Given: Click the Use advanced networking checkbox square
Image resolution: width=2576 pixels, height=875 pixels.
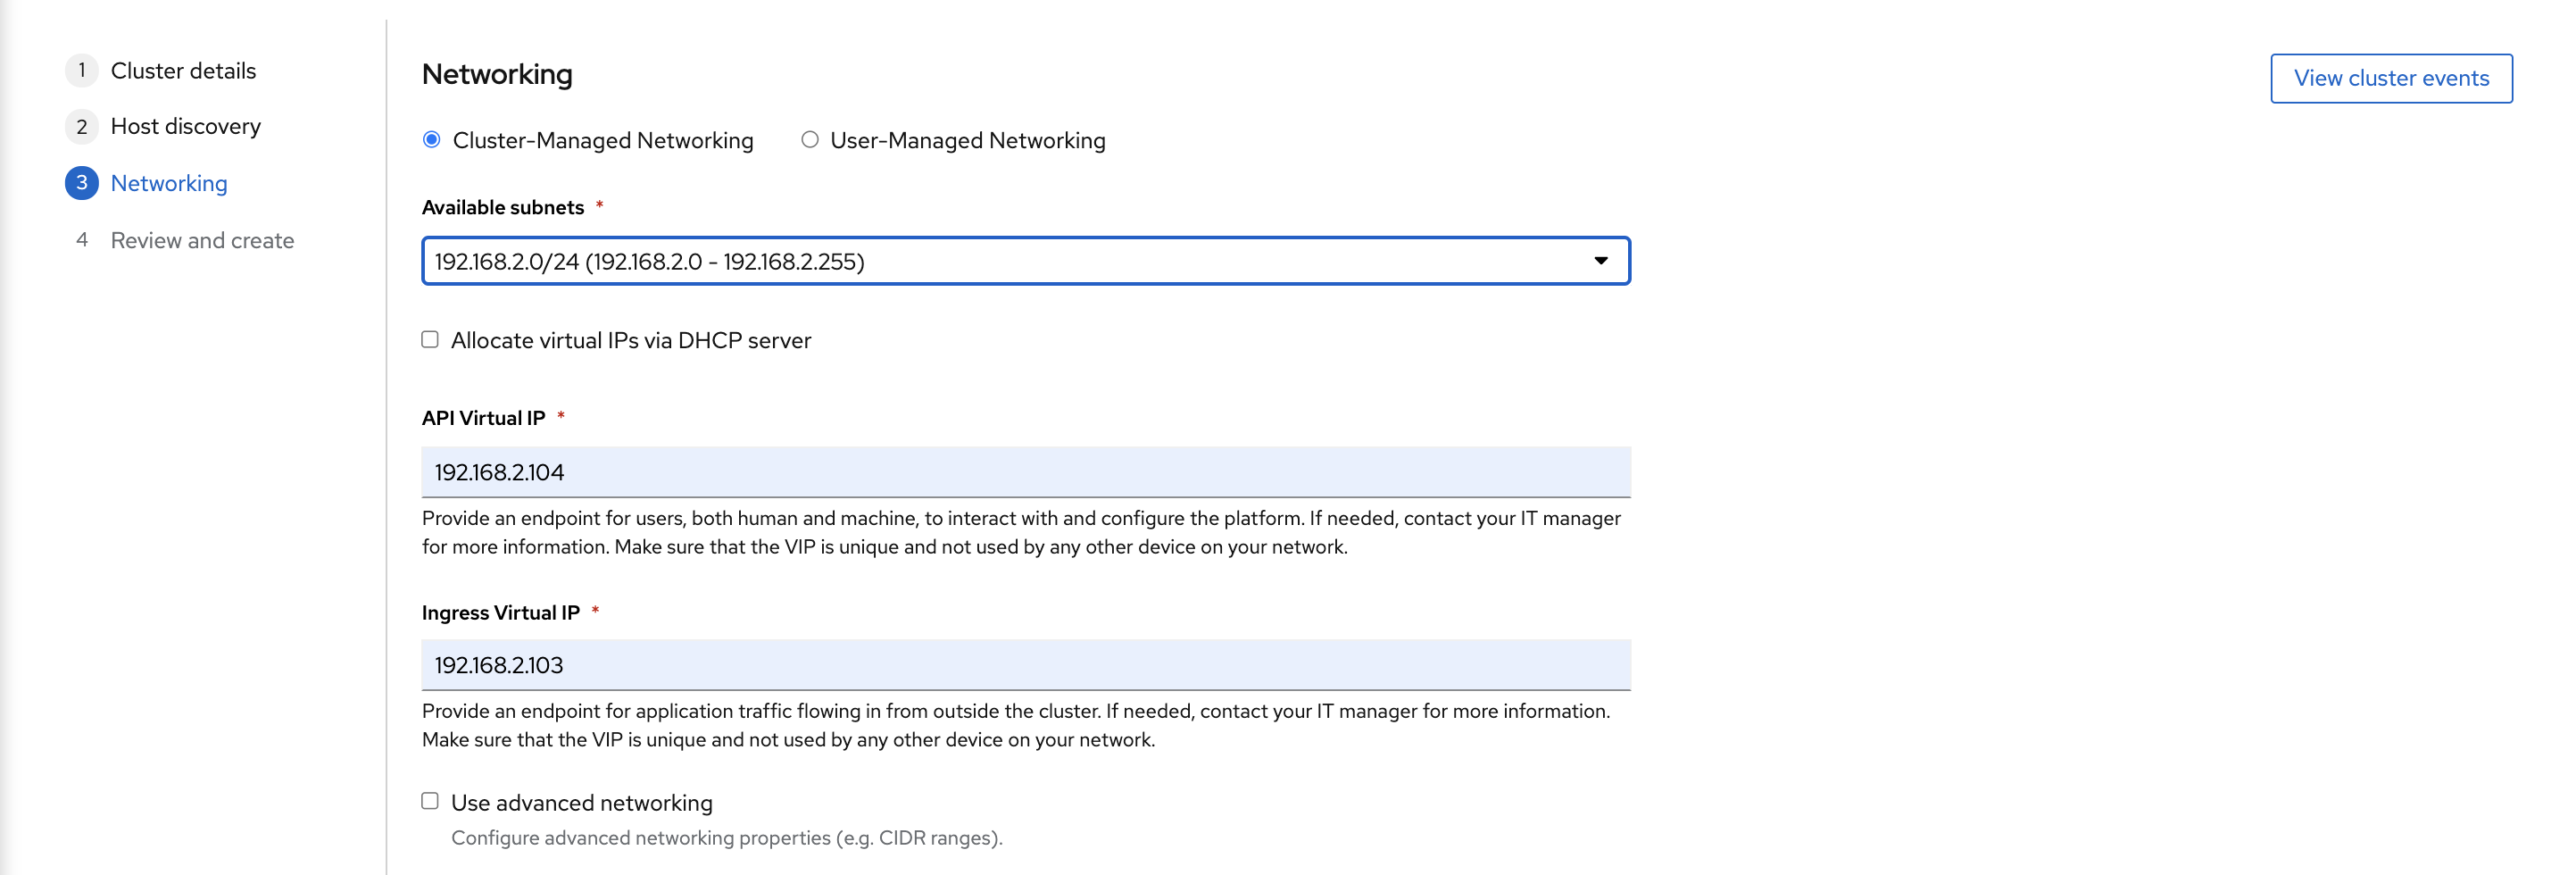Looking at the screenshot, I should (x=430, y=801).
